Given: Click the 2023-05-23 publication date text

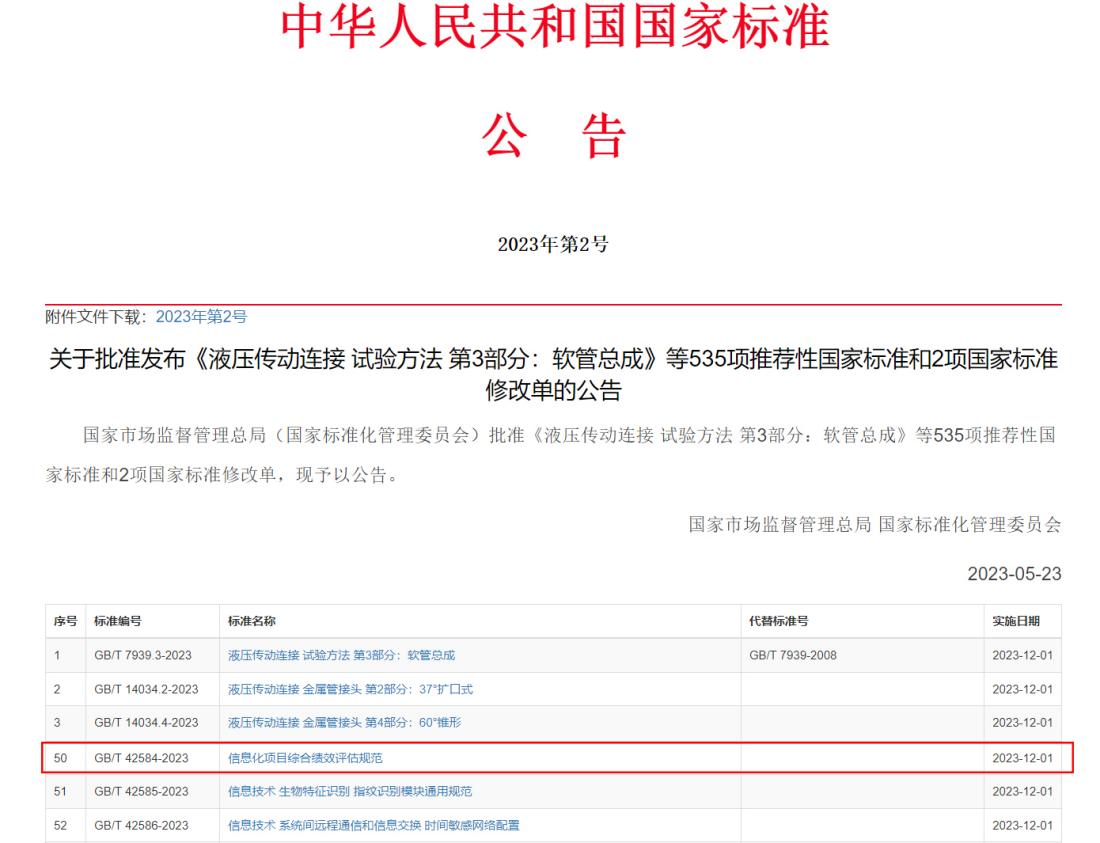Looking at the screenshot, I should tap(1013, 574).
